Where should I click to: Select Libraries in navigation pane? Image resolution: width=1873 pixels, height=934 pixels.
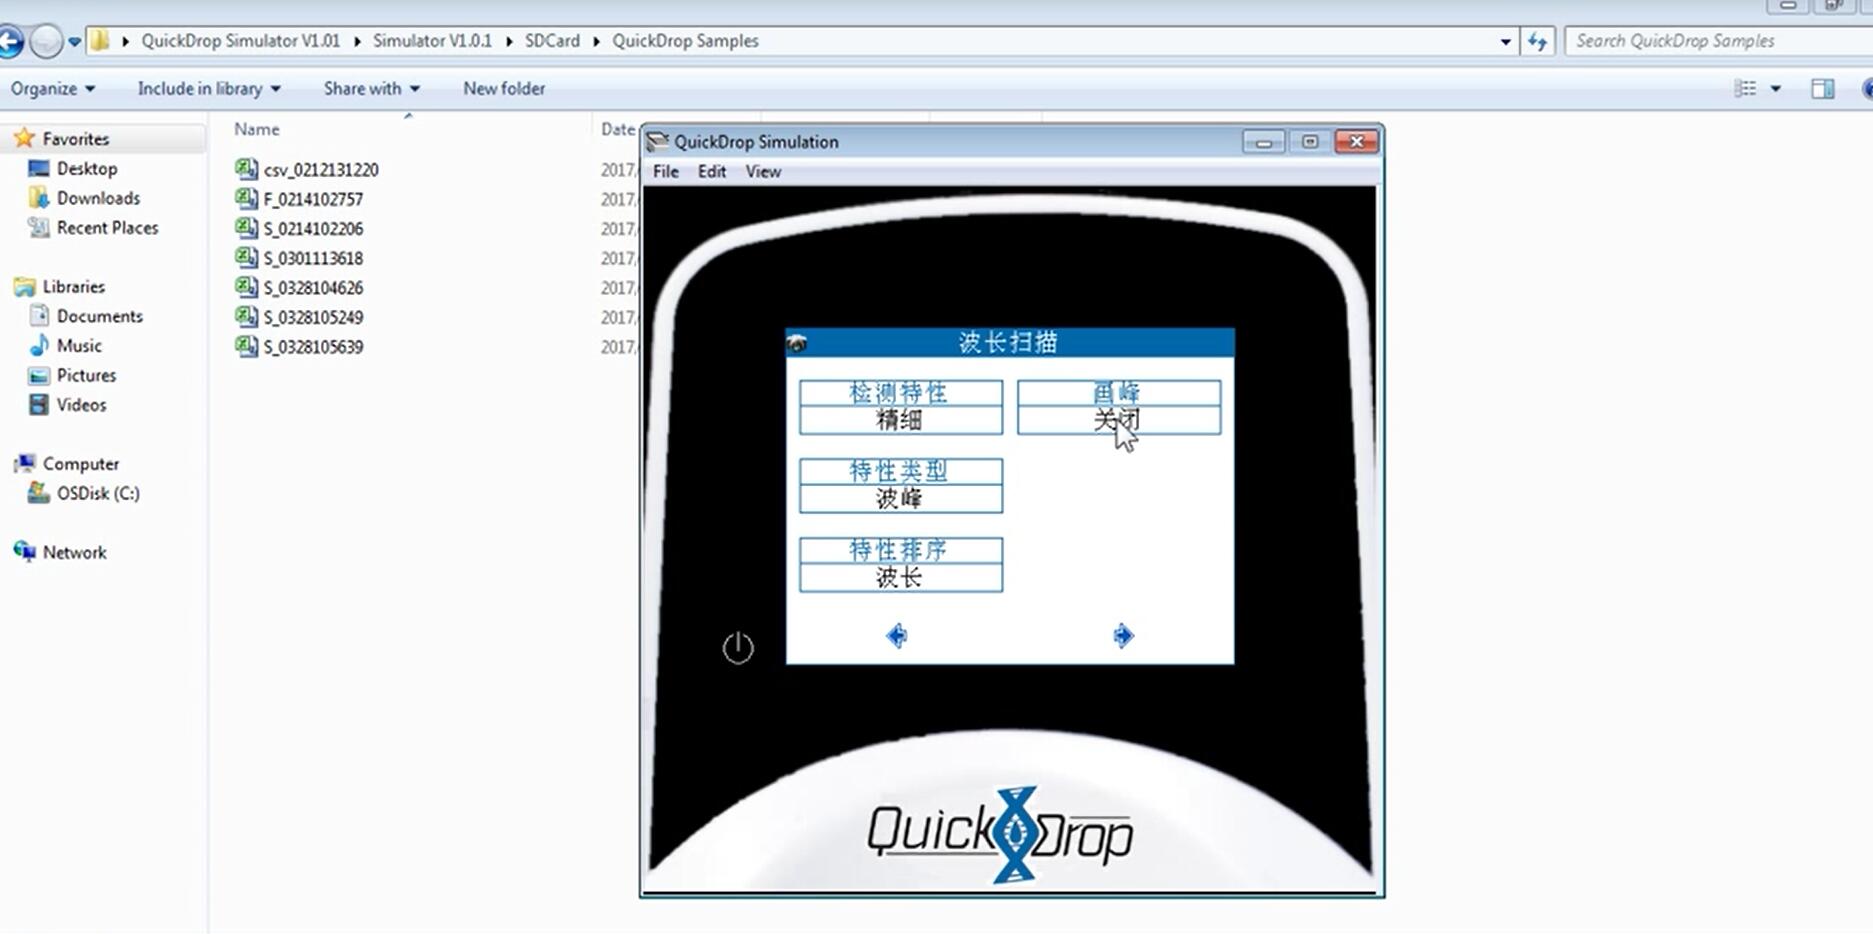pos(73,286)
